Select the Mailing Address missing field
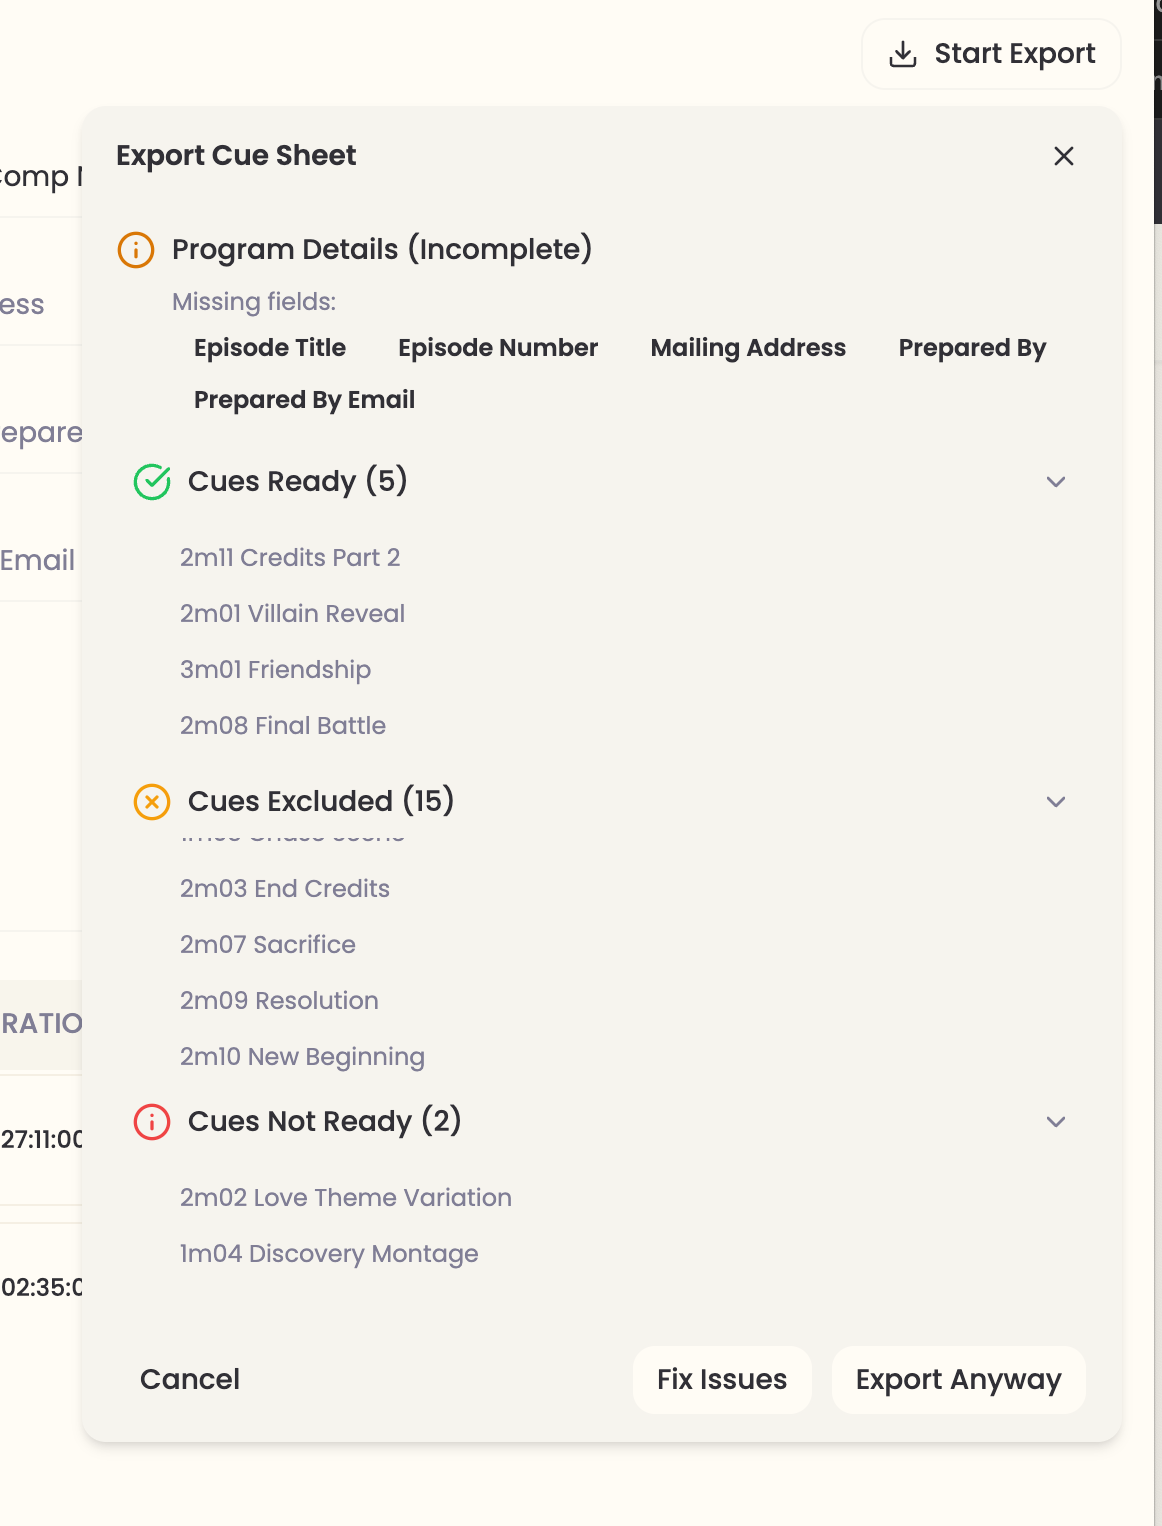 [x=748, y=348]
